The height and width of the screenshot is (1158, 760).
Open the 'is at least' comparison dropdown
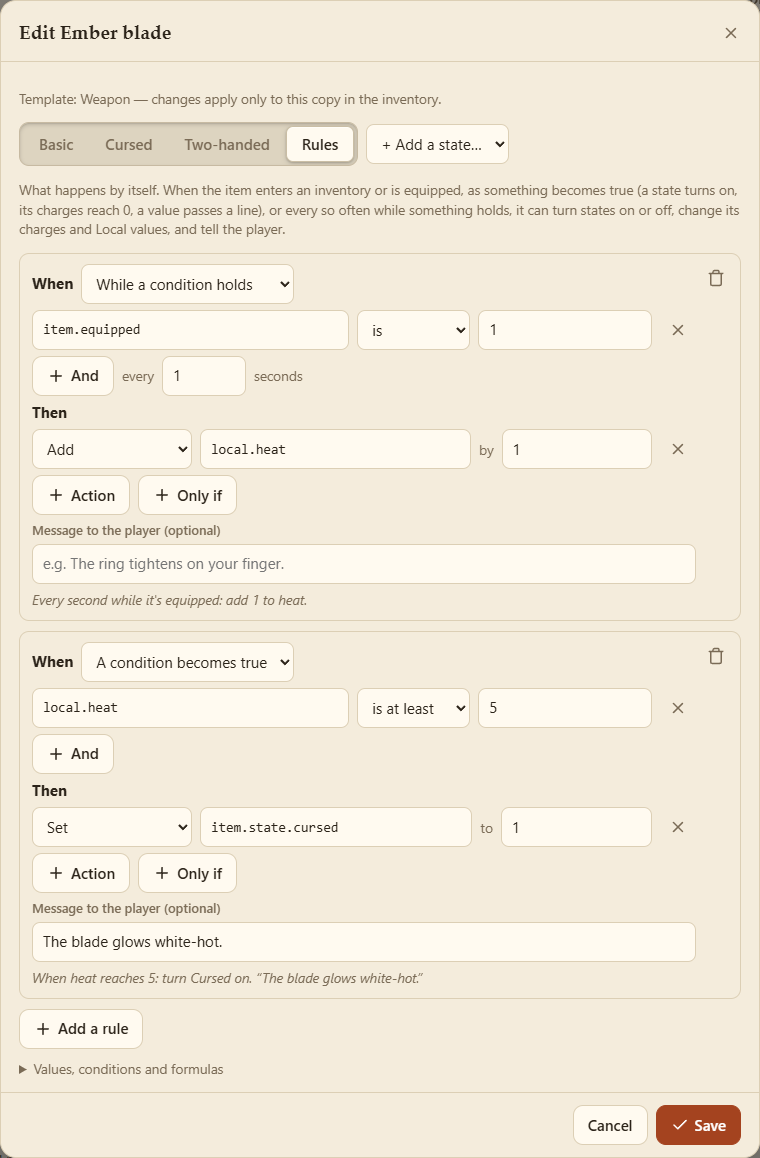[x=414, y=708]
